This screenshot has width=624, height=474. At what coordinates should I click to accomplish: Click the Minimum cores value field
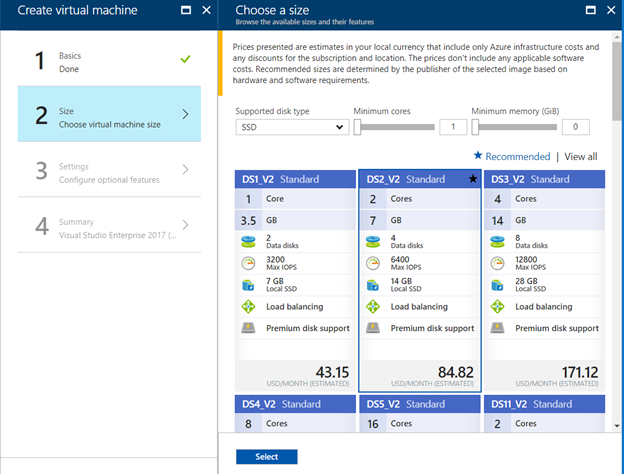pyautogui.click(x=454, y=127)
